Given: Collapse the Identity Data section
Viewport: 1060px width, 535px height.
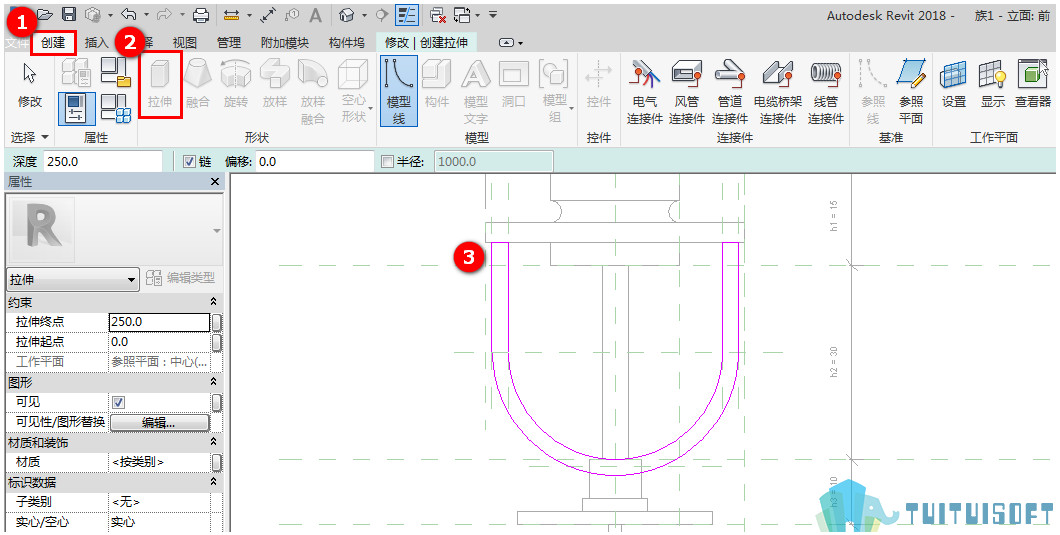Looking at the screenshot, I should [x=214, y=482].
